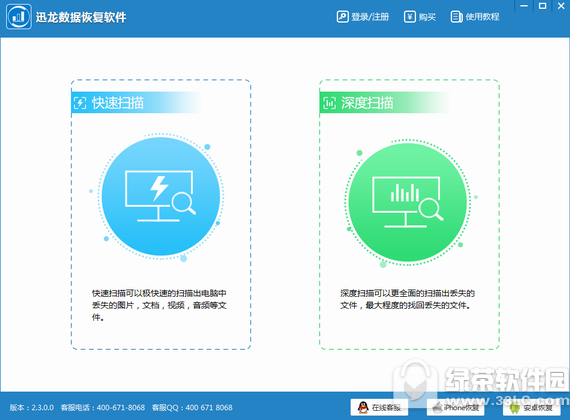Click the lightning icon beside 快速扫描
The width and height of the screenshot is (570, 420).
[x=80, y=103]
